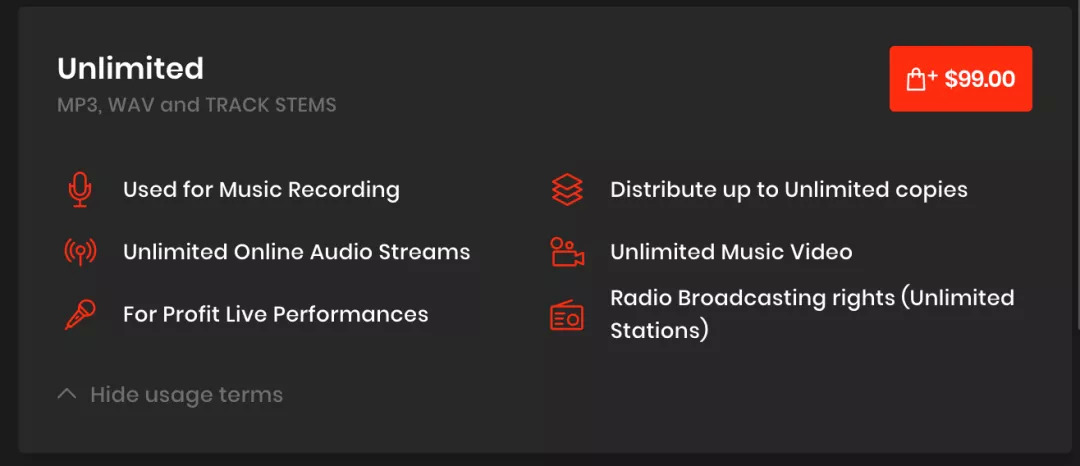
Task: Click the broadcast signal icon for Audio Streams
Action: [x=80, y=252]
